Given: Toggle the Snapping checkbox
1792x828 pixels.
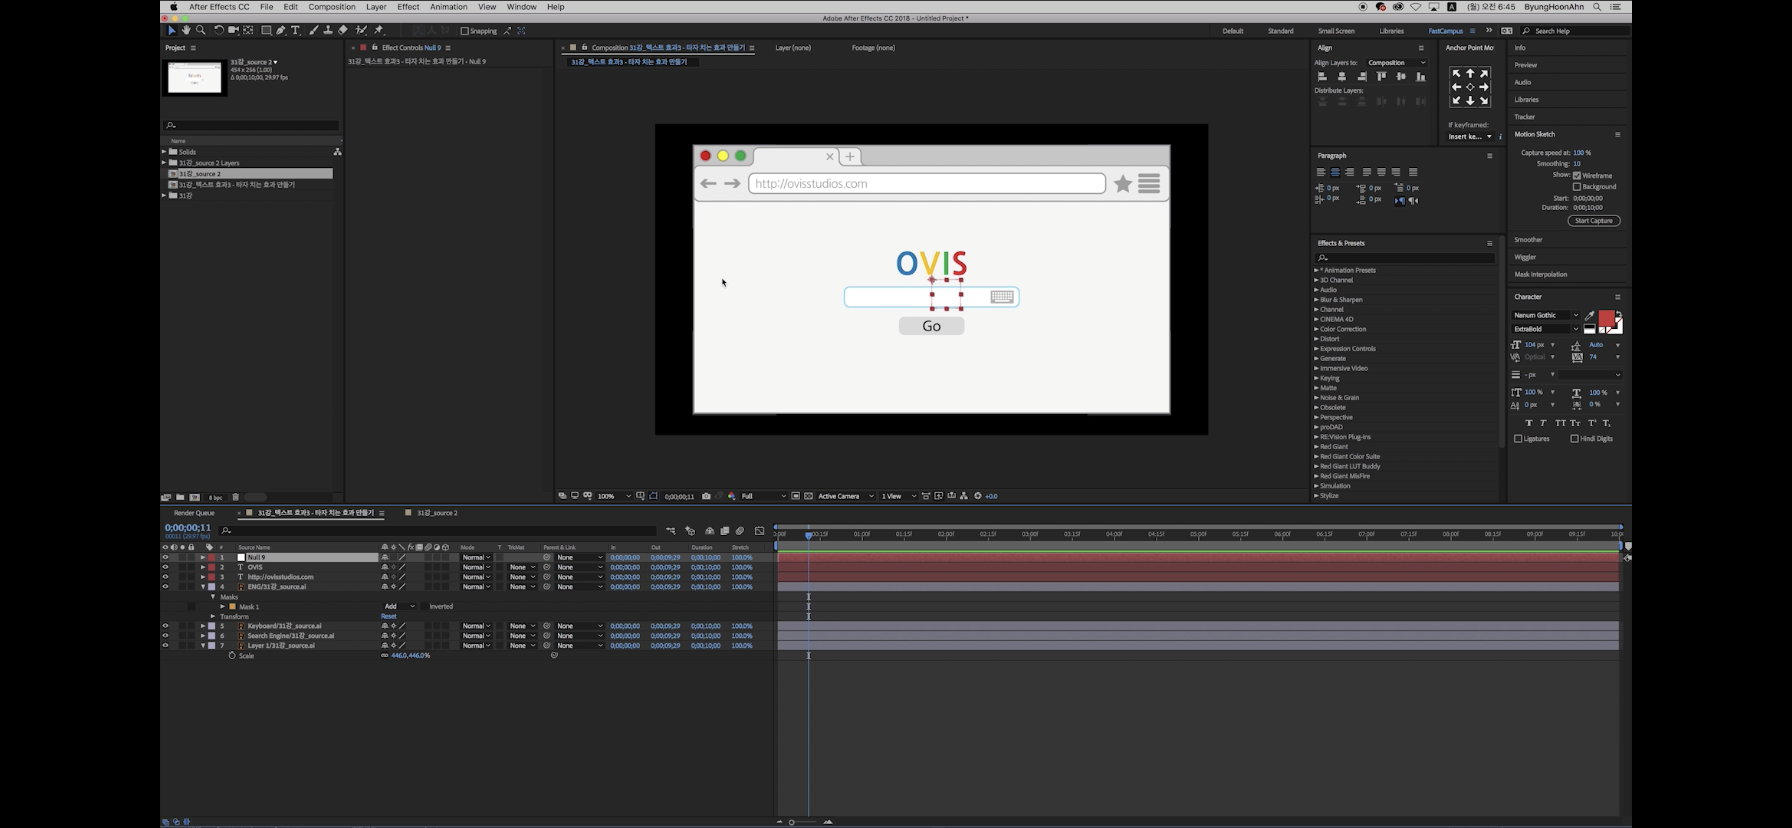Looking at the screenshot, I should click(465, 31).
